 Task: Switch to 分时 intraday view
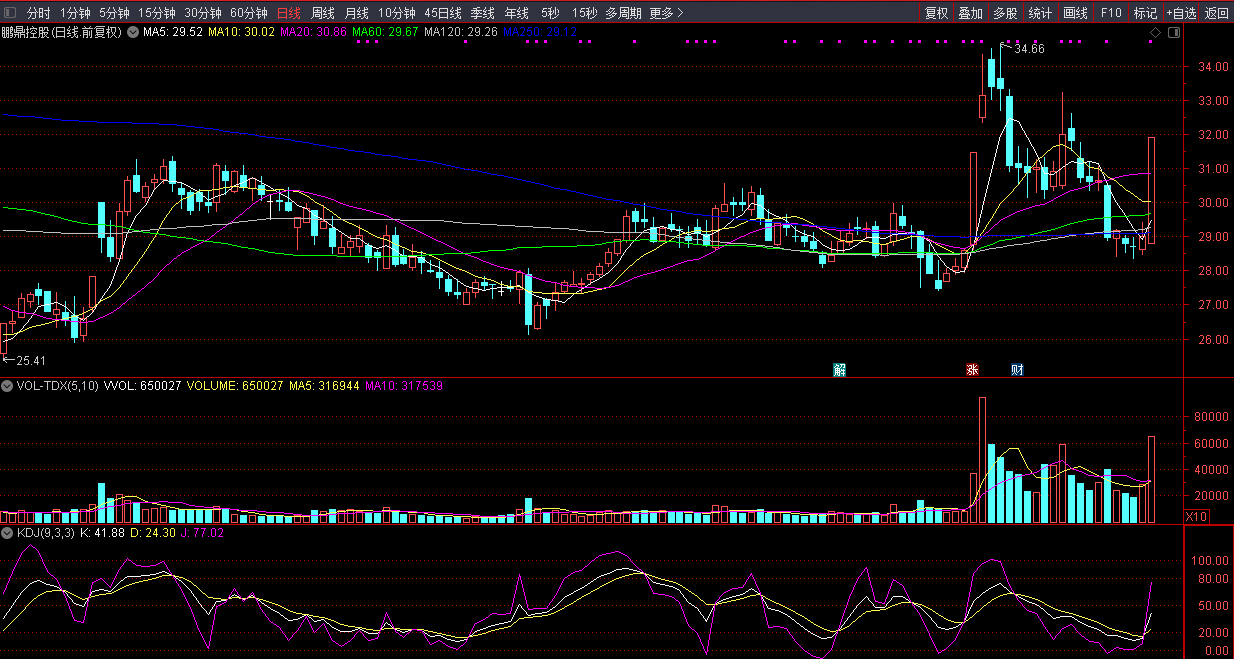(x=38, y=13)
